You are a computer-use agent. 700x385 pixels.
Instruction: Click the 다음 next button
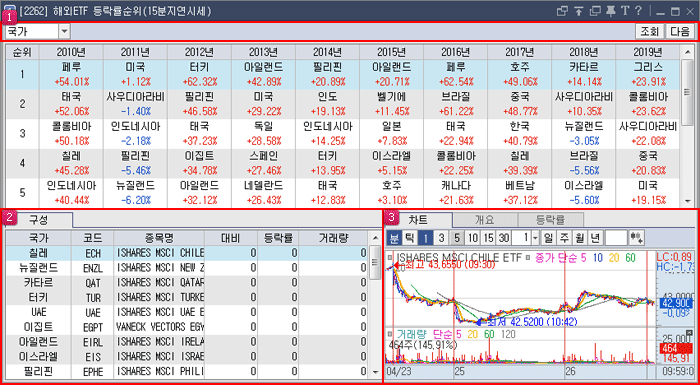click(x=679, y=32)
